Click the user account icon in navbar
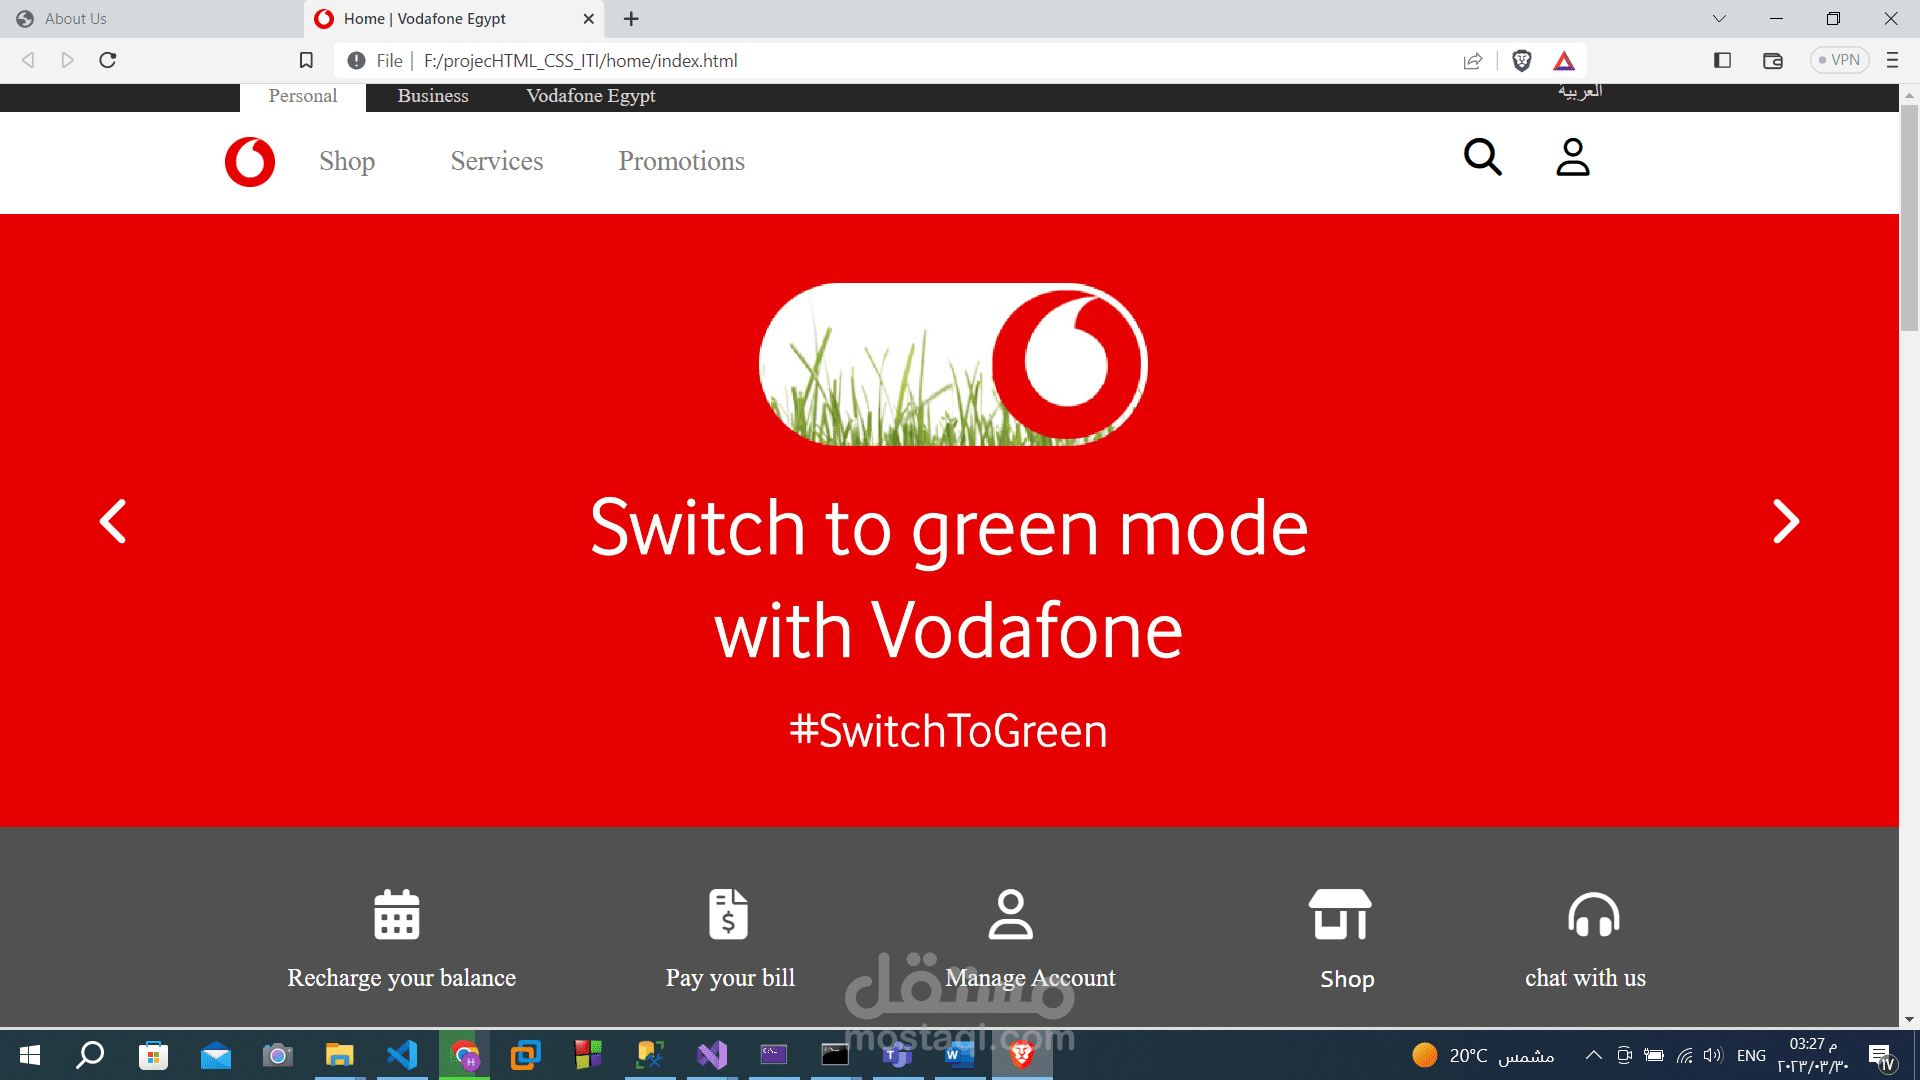Viewport: 1920px width, 1080px height. tap(1572, 158)
